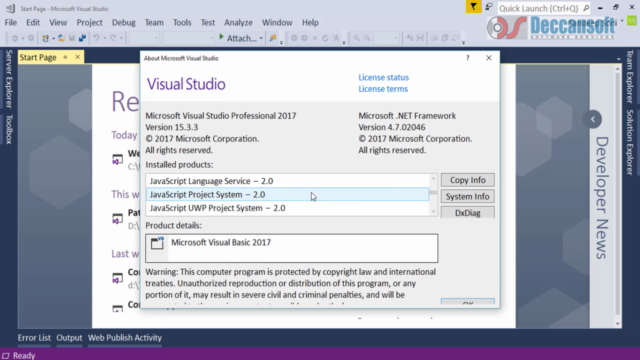Open the document tabs overflow dropdown
This screenshot has height=360, width=640.
point(619,59)
